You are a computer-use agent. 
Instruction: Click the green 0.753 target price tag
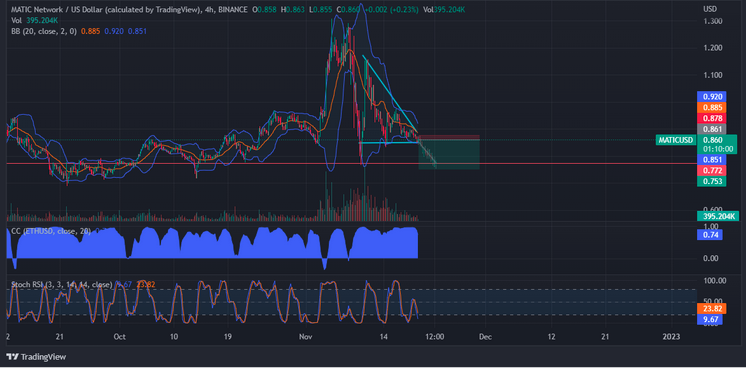711,181
